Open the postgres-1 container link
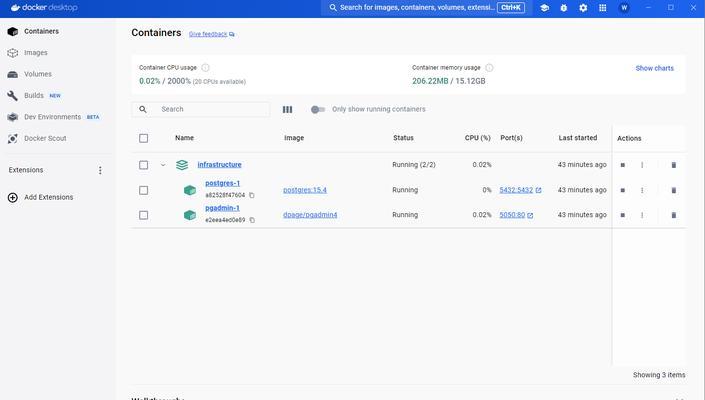Viewport: 705px width, 400px height. pyautogui.click(x=223, y=183)
